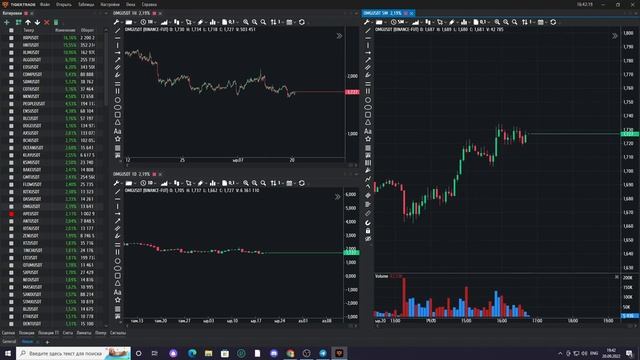Delete ticker with the red X icon
Viewport: 640px width, 360px height.
[47, 22]
